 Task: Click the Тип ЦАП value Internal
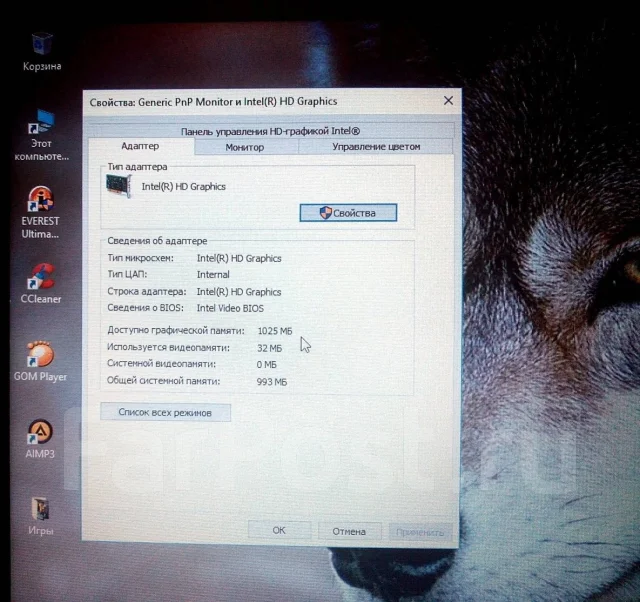point(213,275)
